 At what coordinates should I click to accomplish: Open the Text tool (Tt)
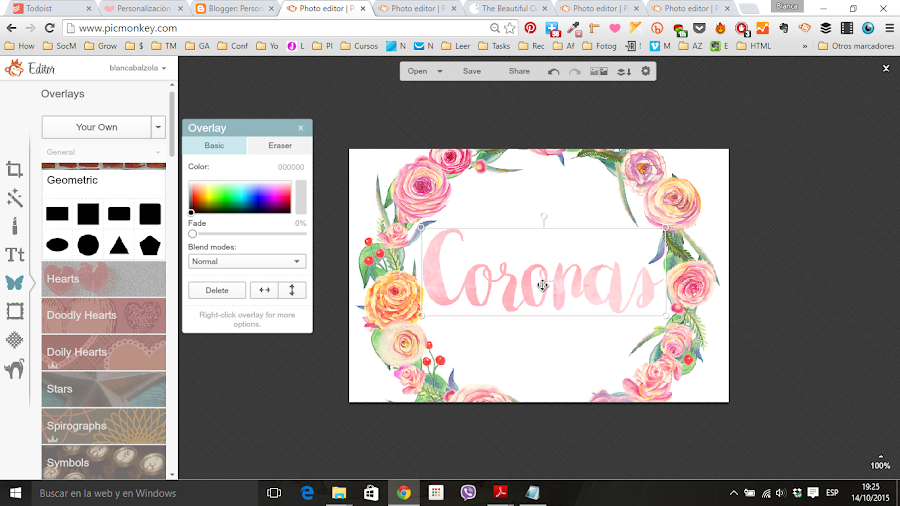coord(14,254)
